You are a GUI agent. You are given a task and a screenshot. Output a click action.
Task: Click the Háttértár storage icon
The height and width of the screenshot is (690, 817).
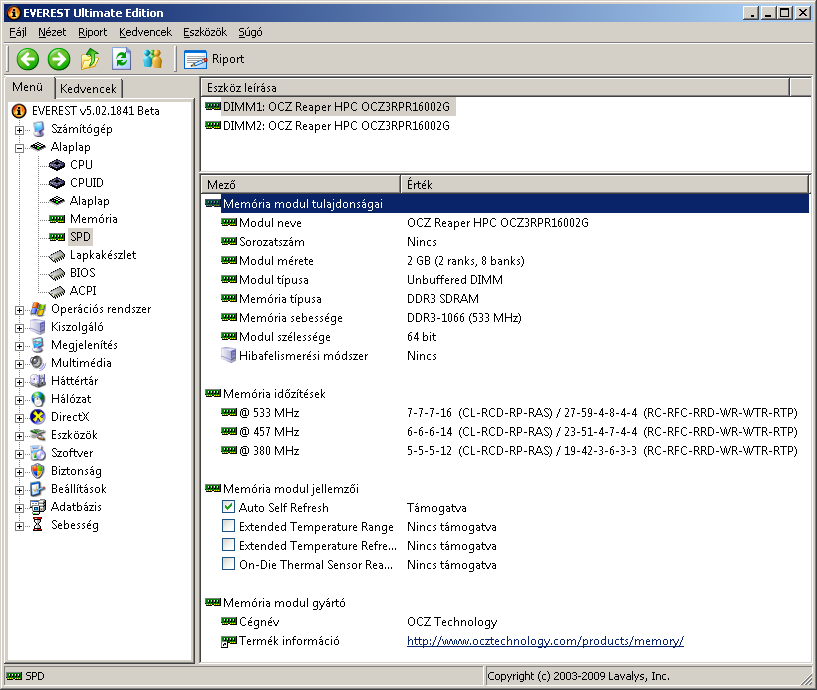(38, 381)
